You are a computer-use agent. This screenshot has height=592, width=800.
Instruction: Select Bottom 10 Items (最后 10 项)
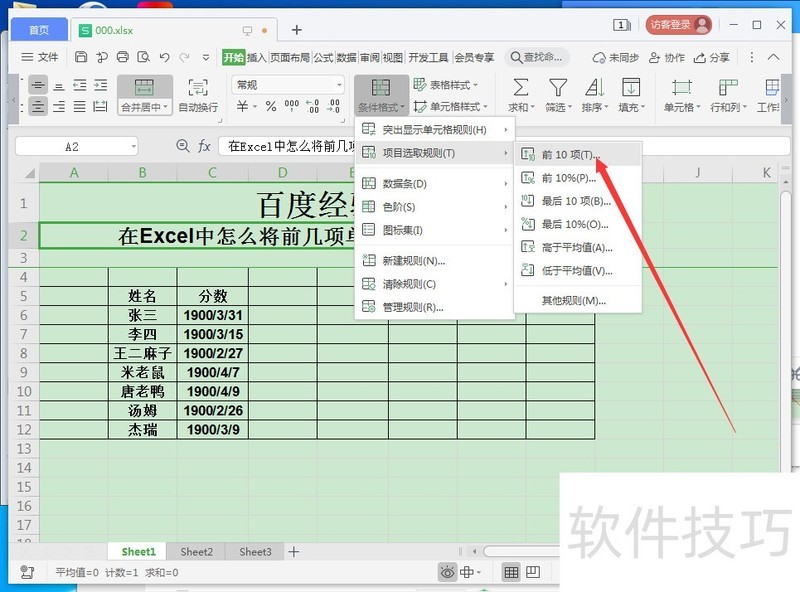[x=578, y=201]
